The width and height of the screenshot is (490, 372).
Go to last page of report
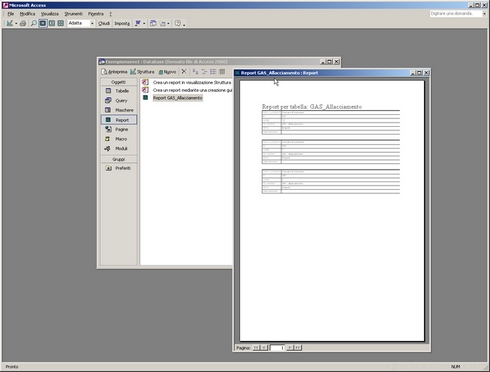(297, 348)
